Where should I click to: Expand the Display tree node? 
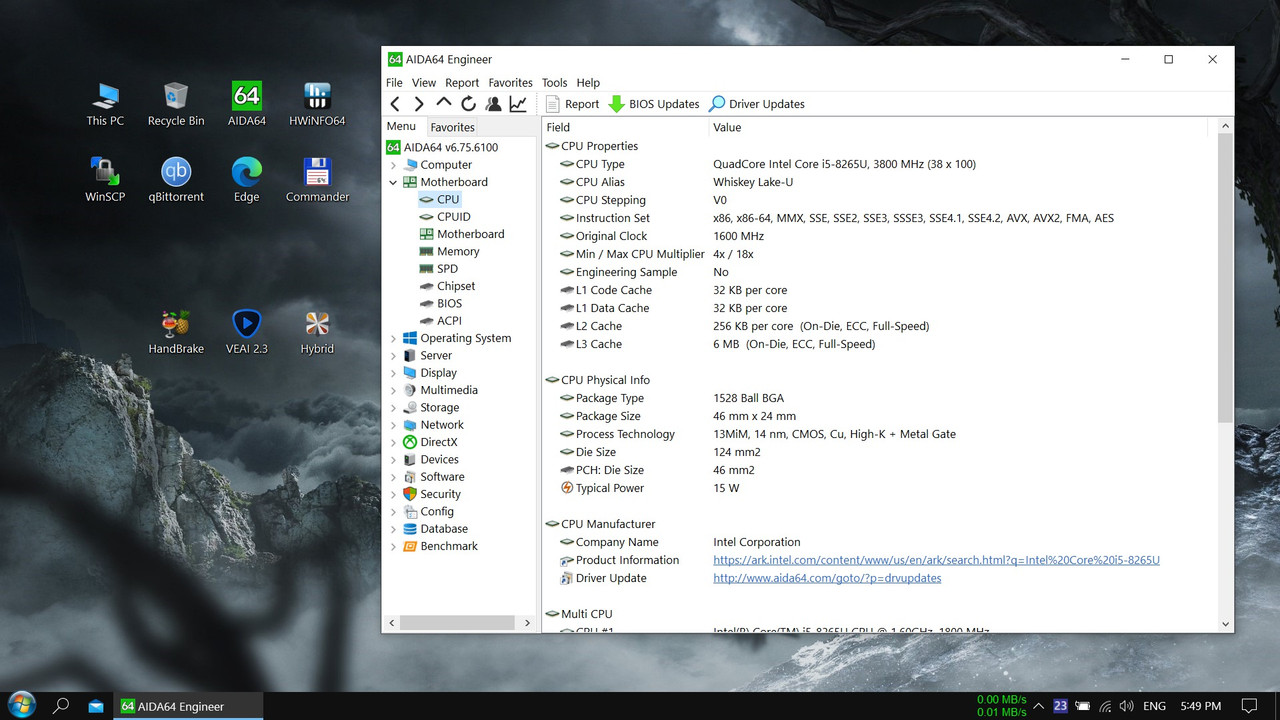click(393, 373)
